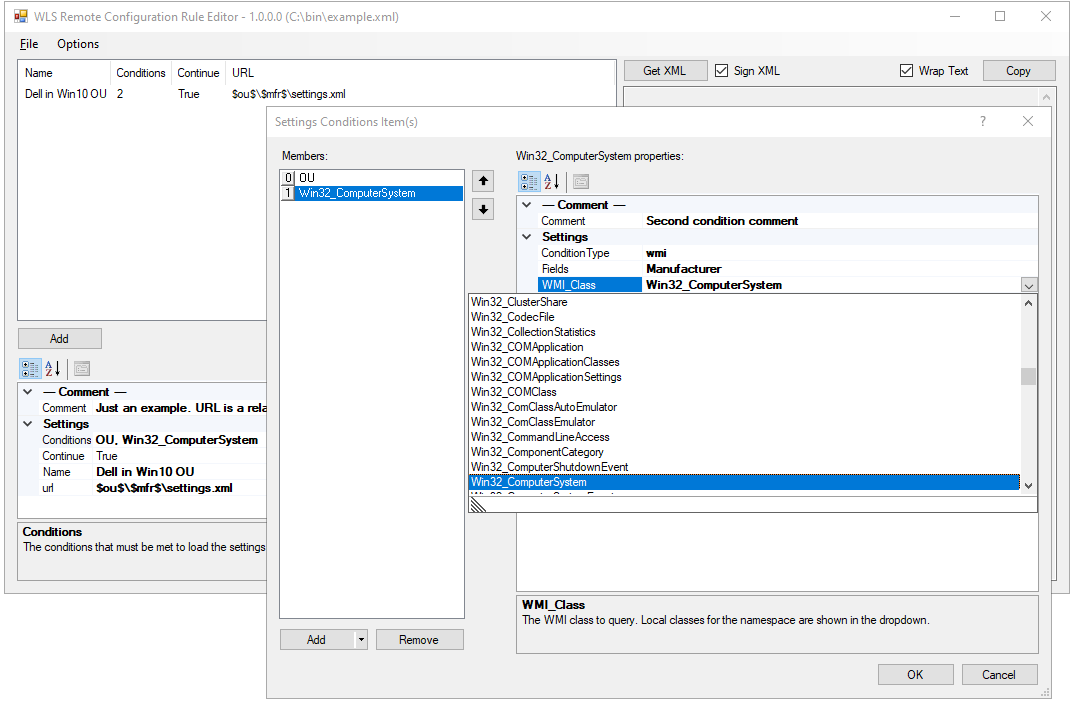The width and height of the screenshot is (1073, 702).
Task: Move selected member up with arrow button
Action: click(x=483, y=181)
